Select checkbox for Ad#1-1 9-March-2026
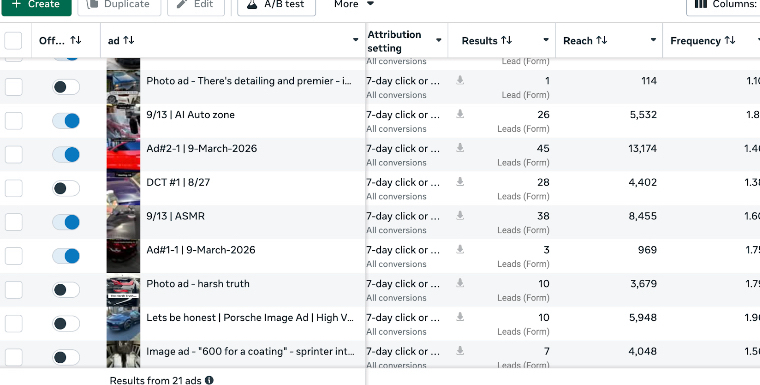Viewport: 760px width, 385px height. coord(14,256)
